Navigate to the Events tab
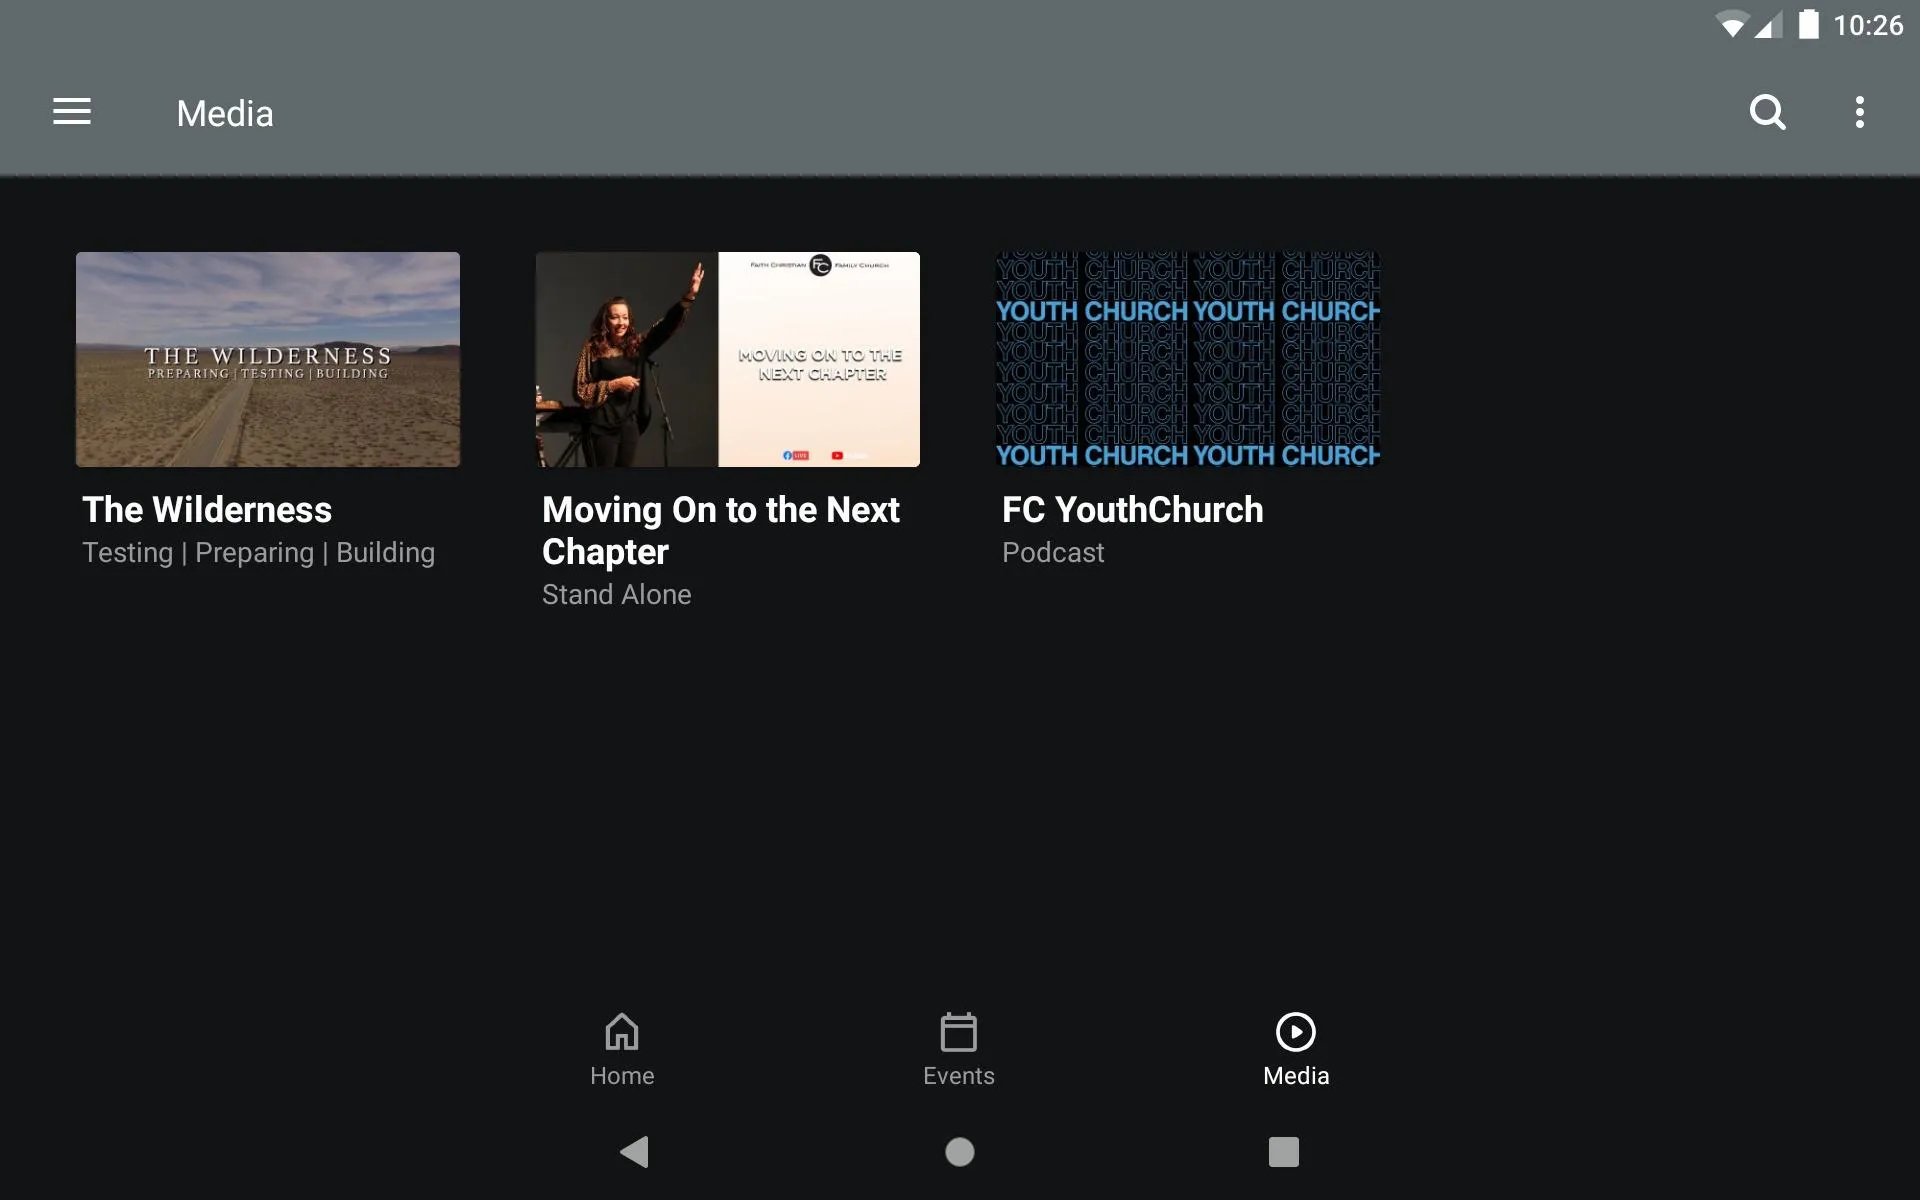Viewport: 1920px width, 1200px height. pos(959,1047)
